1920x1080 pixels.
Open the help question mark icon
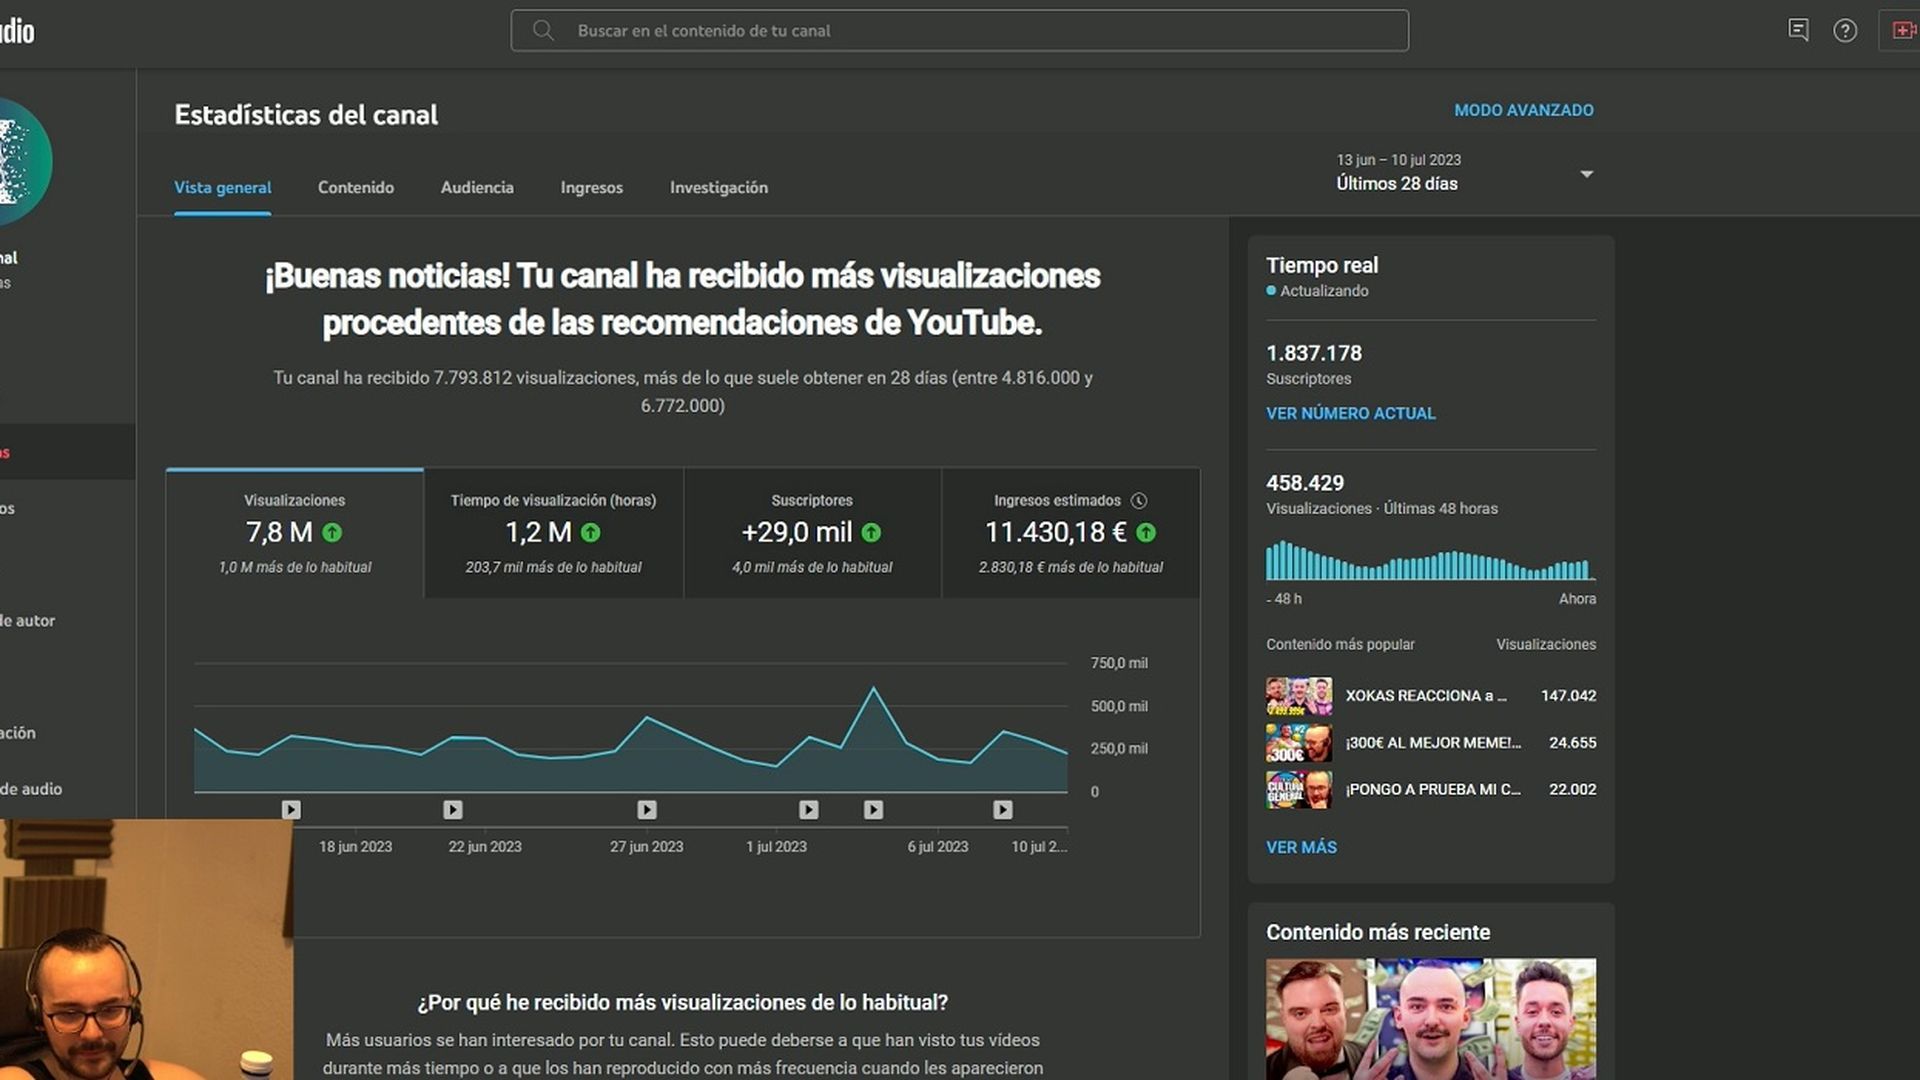point(1845,30)
